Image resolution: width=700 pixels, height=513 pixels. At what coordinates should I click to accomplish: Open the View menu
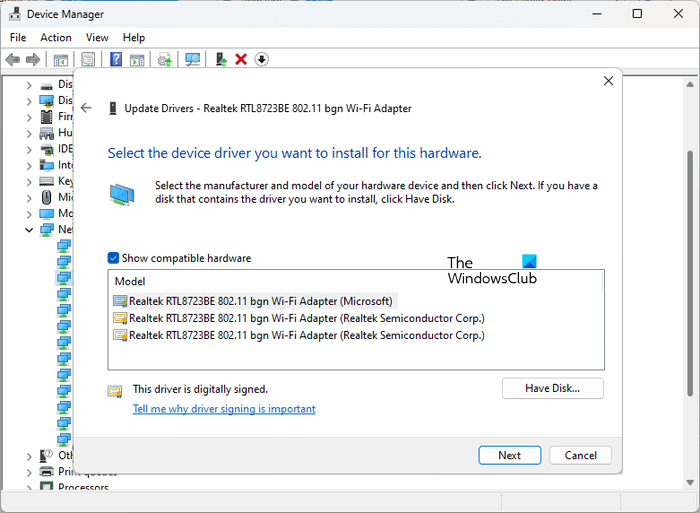[x=97, y=38]
